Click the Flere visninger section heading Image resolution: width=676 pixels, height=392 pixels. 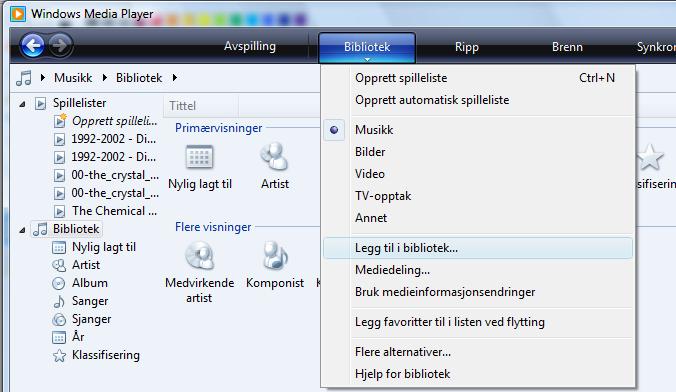click(x=213, y=227)
